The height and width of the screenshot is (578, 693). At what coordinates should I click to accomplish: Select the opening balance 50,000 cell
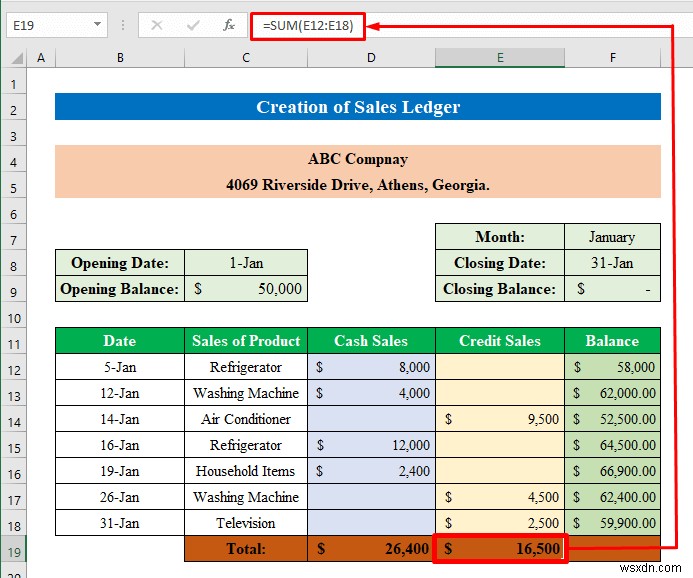point(246,289)
